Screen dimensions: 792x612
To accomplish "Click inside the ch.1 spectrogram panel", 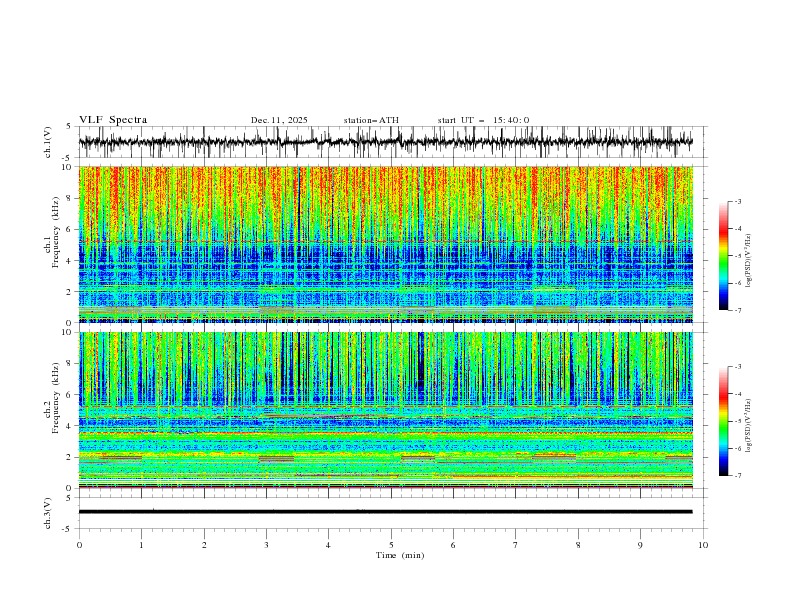I will tap(386, 244).
